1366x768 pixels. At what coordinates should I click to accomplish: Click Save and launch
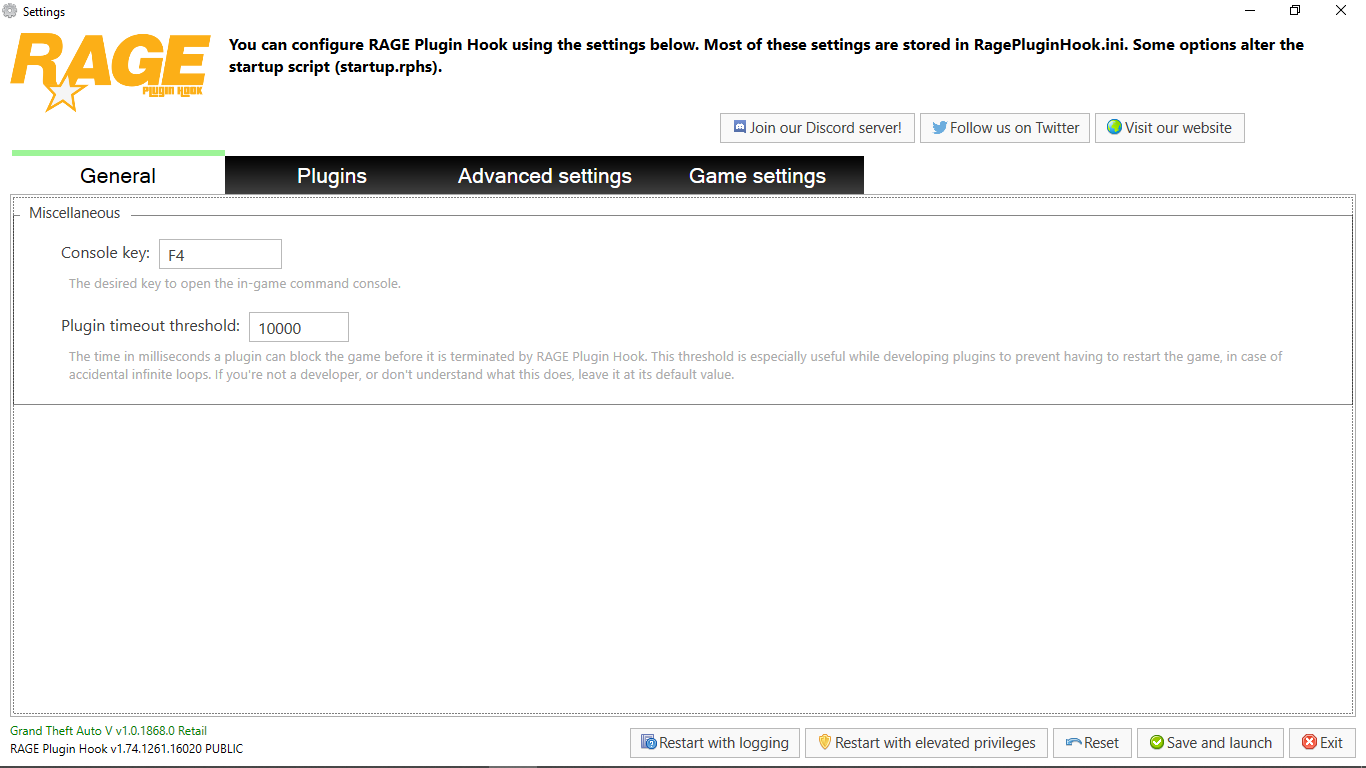pos(1210,743)
